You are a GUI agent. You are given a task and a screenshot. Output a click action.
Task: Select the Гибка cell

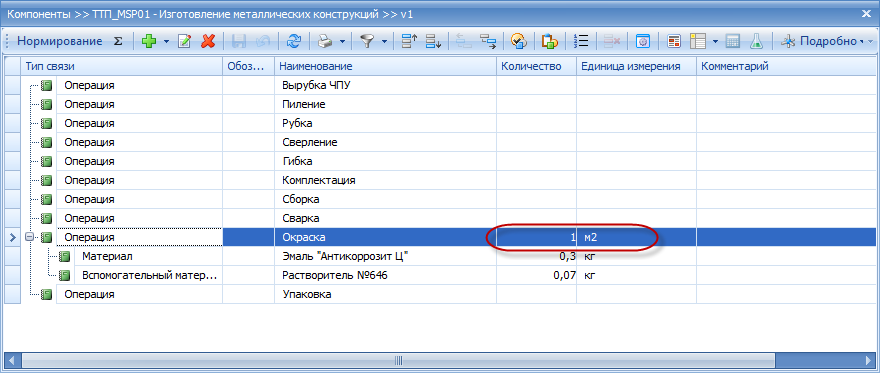[x=386, y=162]
